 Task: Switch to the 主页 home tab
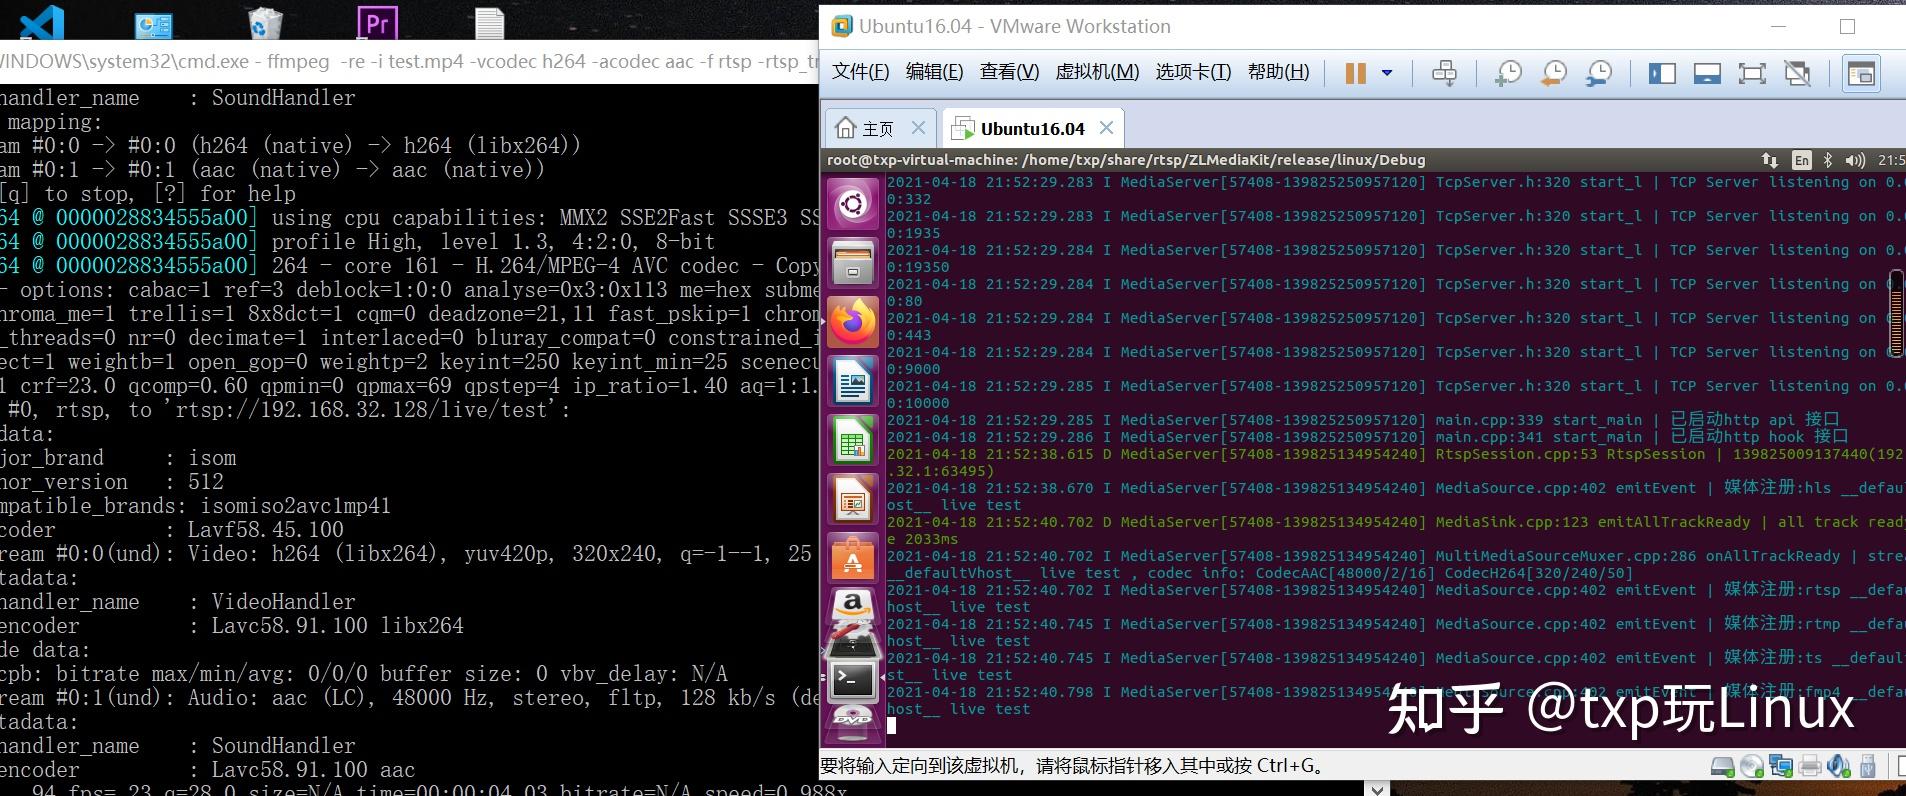click(x=865, y=128)
